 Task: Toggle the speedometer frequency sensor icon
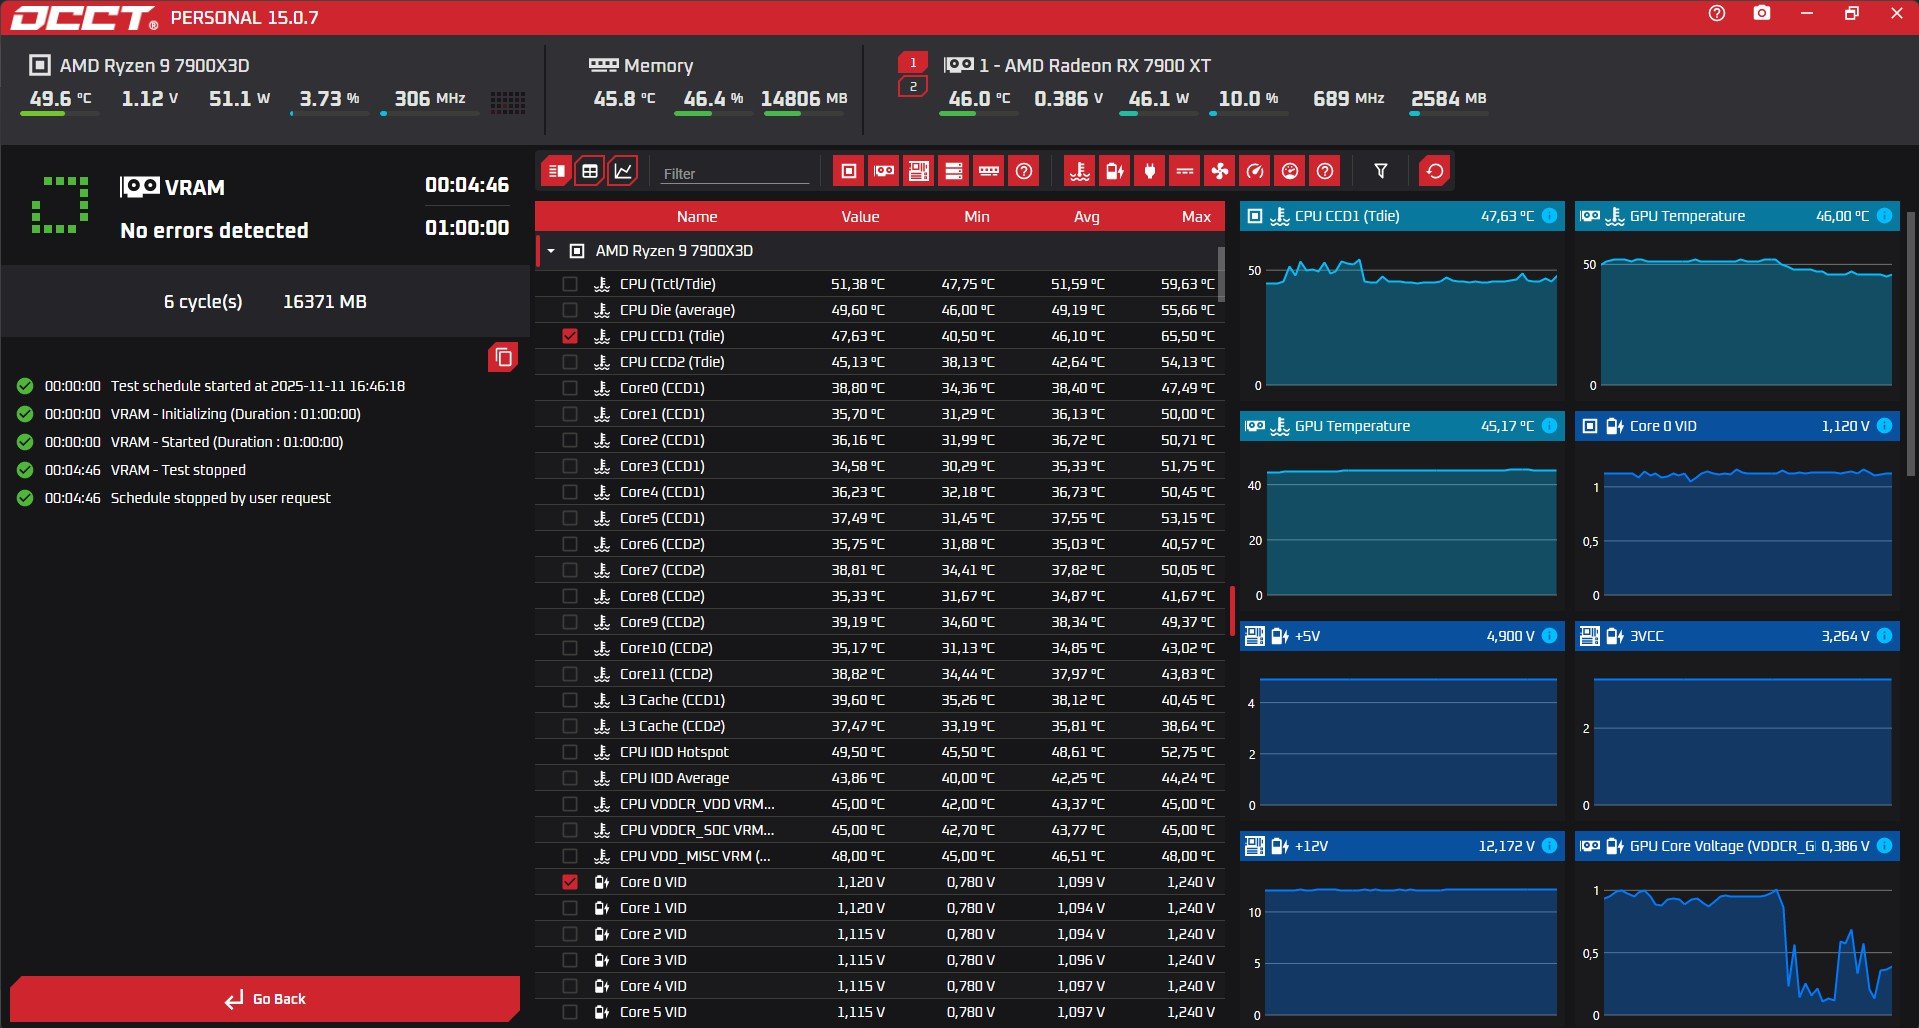click(1255, 171)
